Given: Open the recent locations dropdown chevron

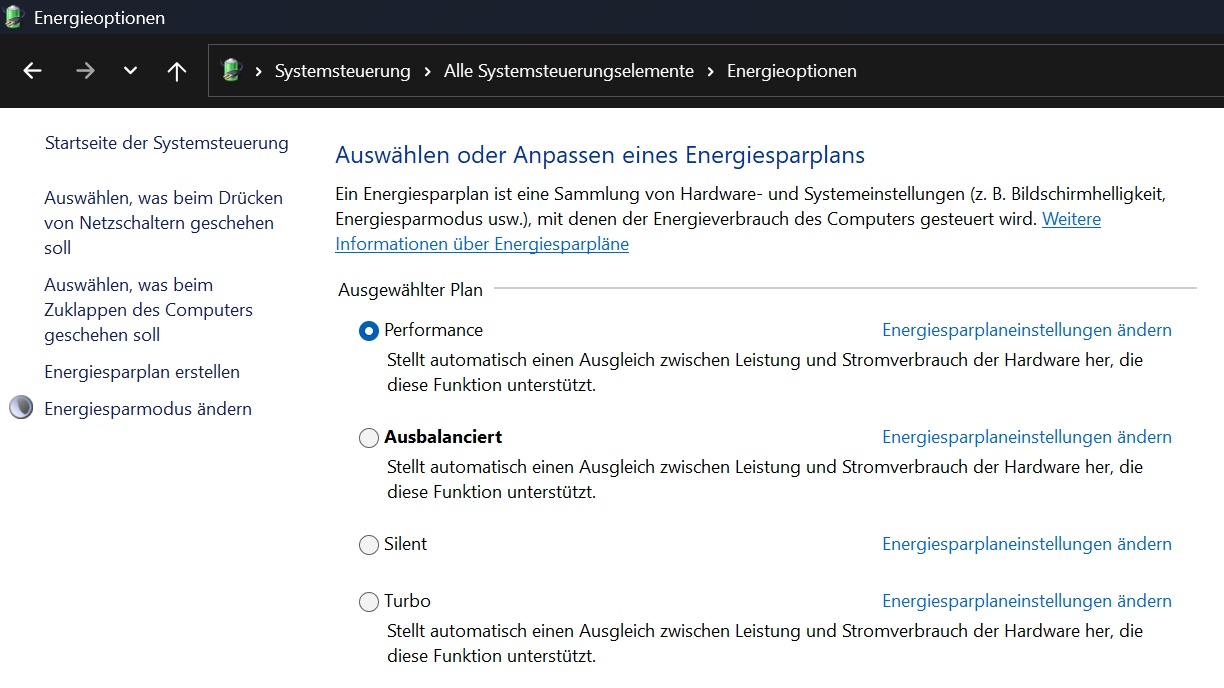Looking at the screenshot, I should (x=130, y=71).
